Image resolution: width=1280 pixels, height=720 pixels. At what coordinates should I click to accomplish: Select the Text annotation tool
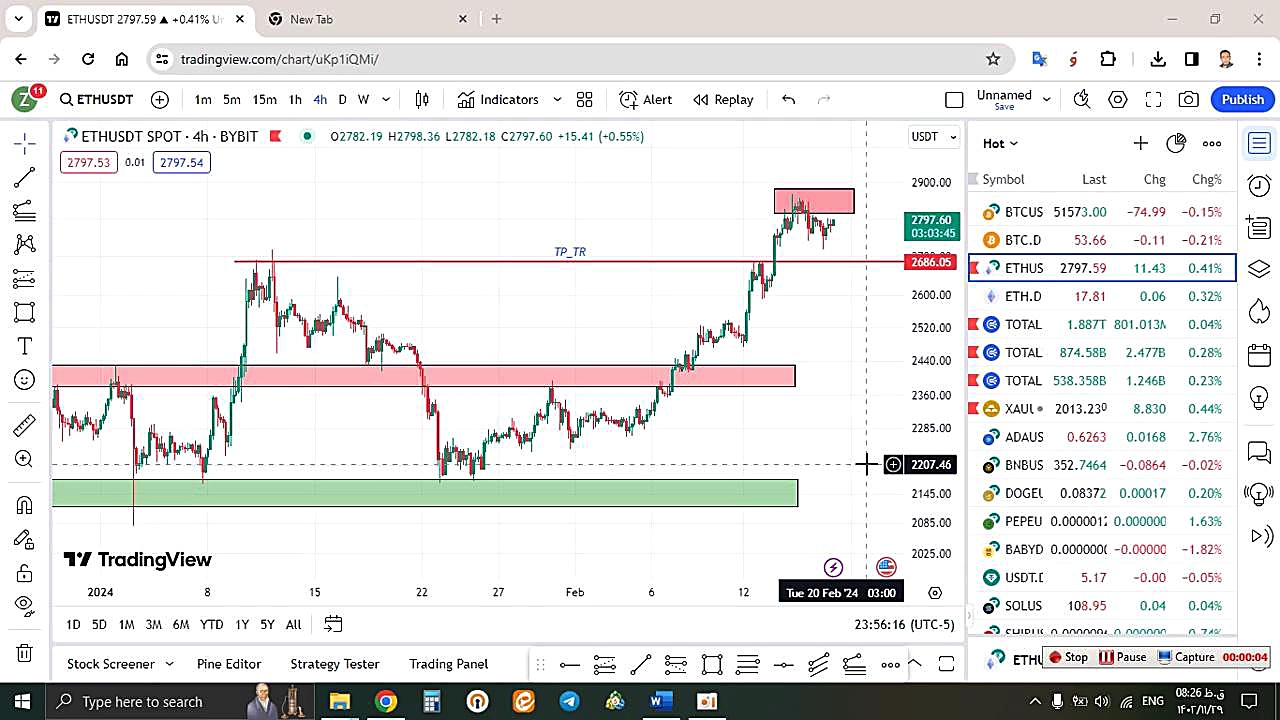tap(25, 346)
